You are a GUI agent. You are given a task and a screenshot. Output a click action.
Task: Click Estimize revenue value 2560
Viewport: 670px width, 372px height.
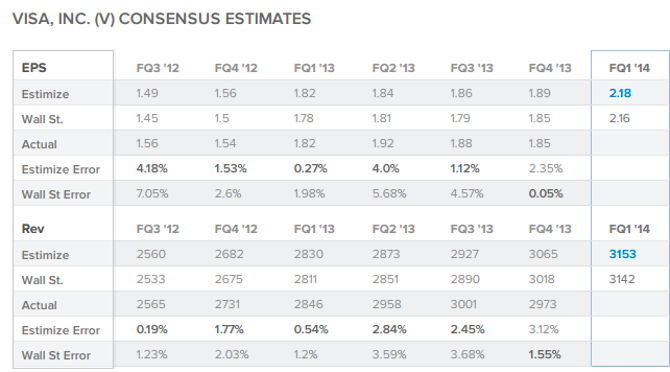151,254
